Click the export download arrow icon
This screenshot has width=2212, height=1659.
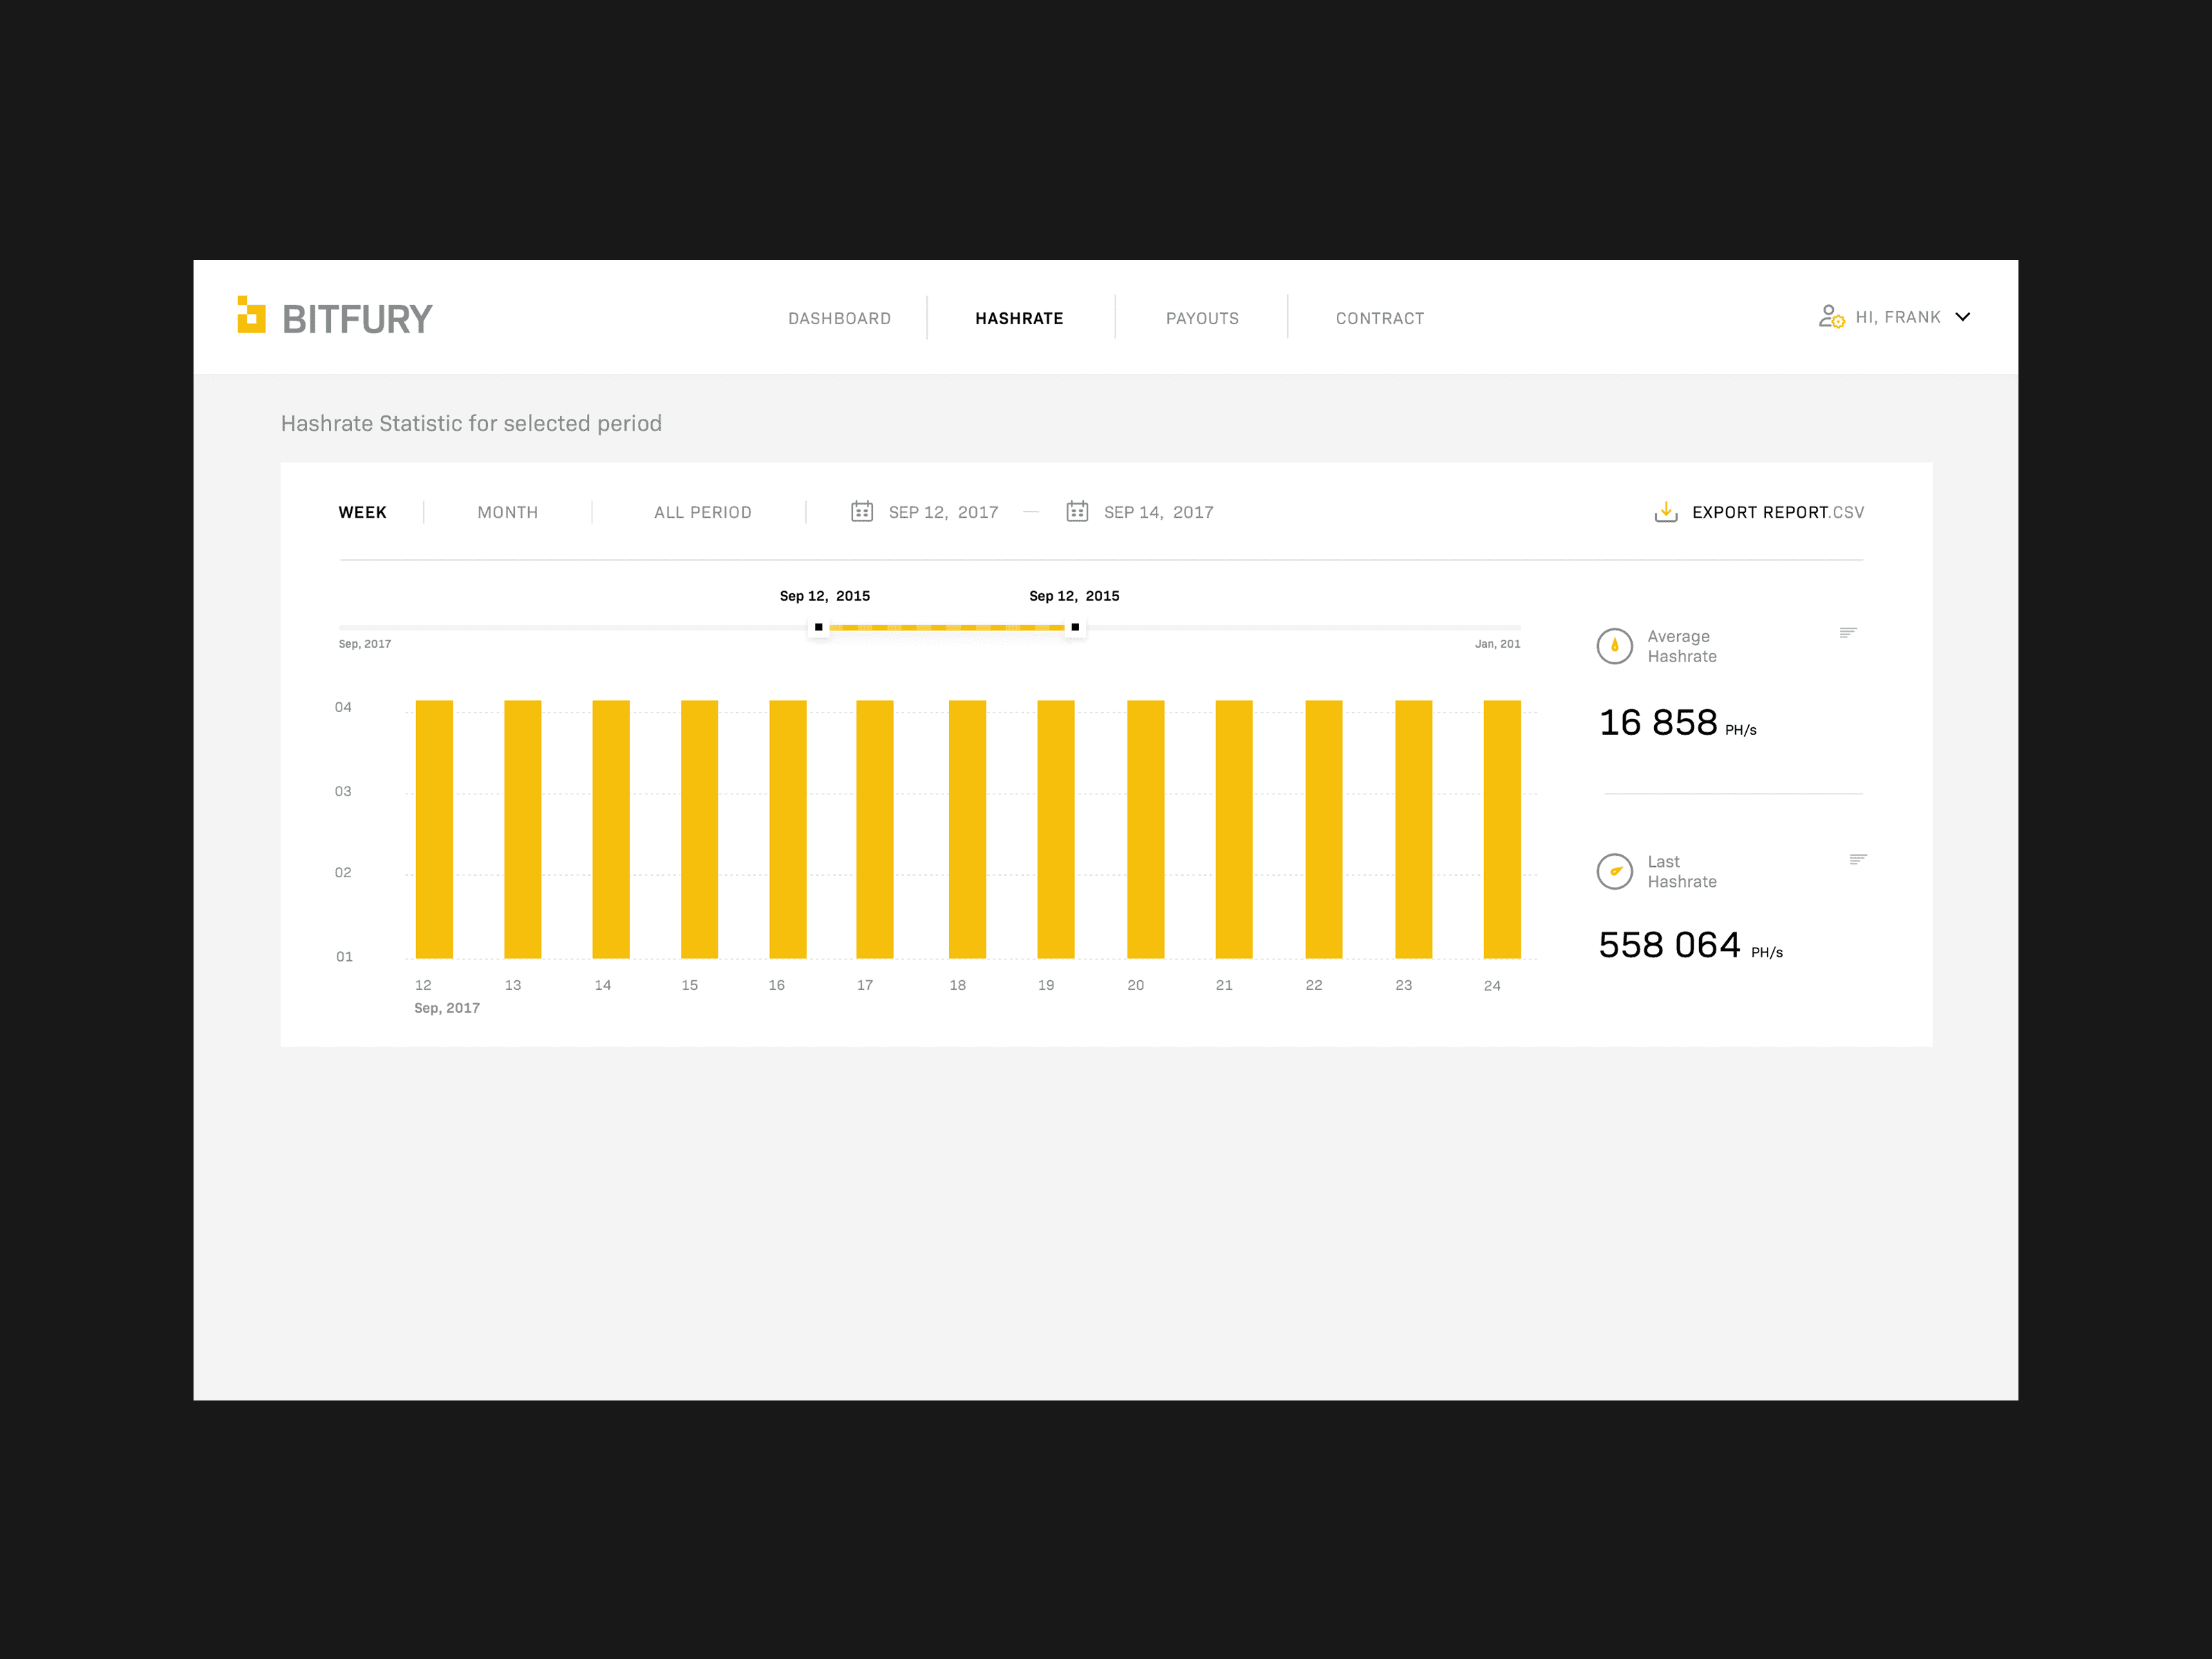coord(1666,512)
